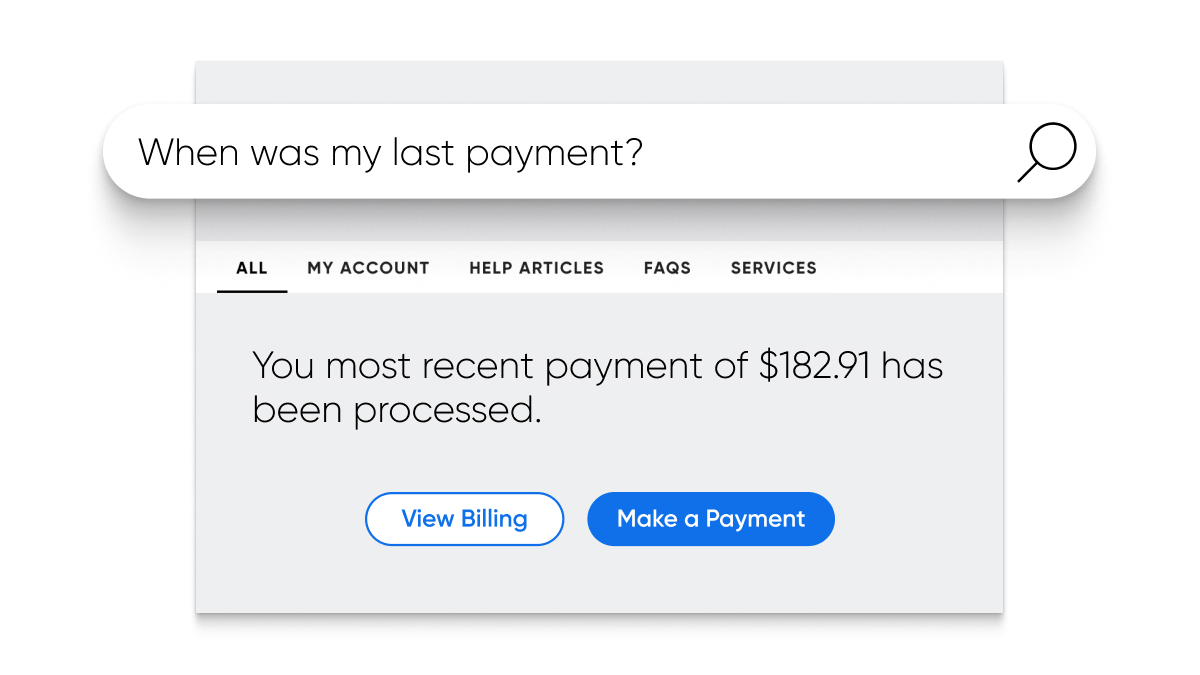The image size is (1200, 675).
Task: Click the gray panel beside Make a Payment
Action: pos(917,519)
